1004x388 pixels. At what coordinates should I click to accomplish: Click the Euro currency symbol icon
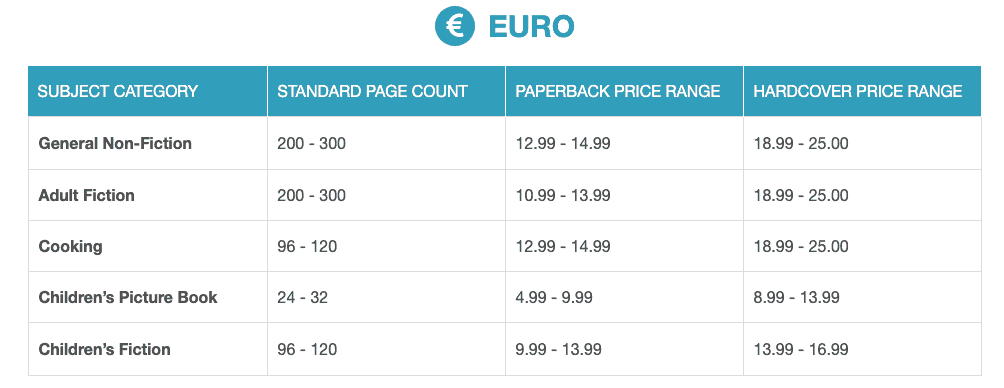(455, 26)
